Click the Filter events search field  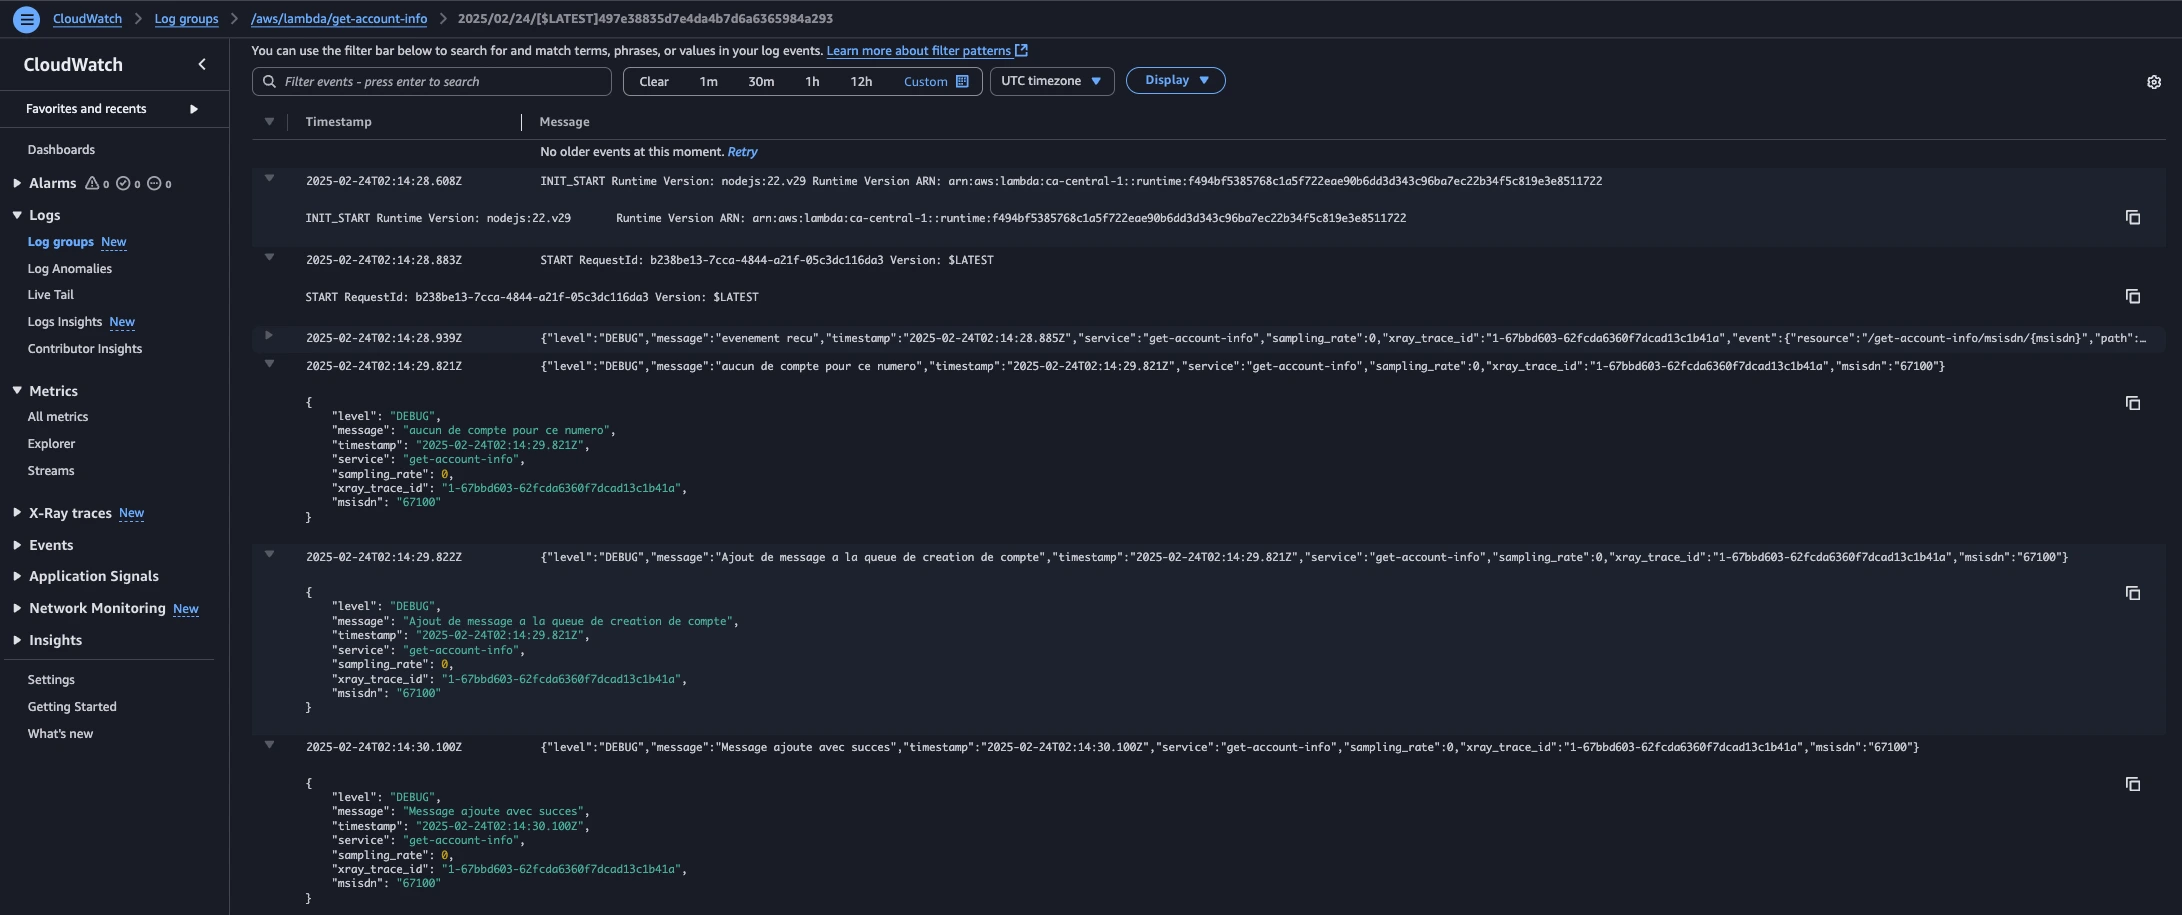[x=432, y=82]
